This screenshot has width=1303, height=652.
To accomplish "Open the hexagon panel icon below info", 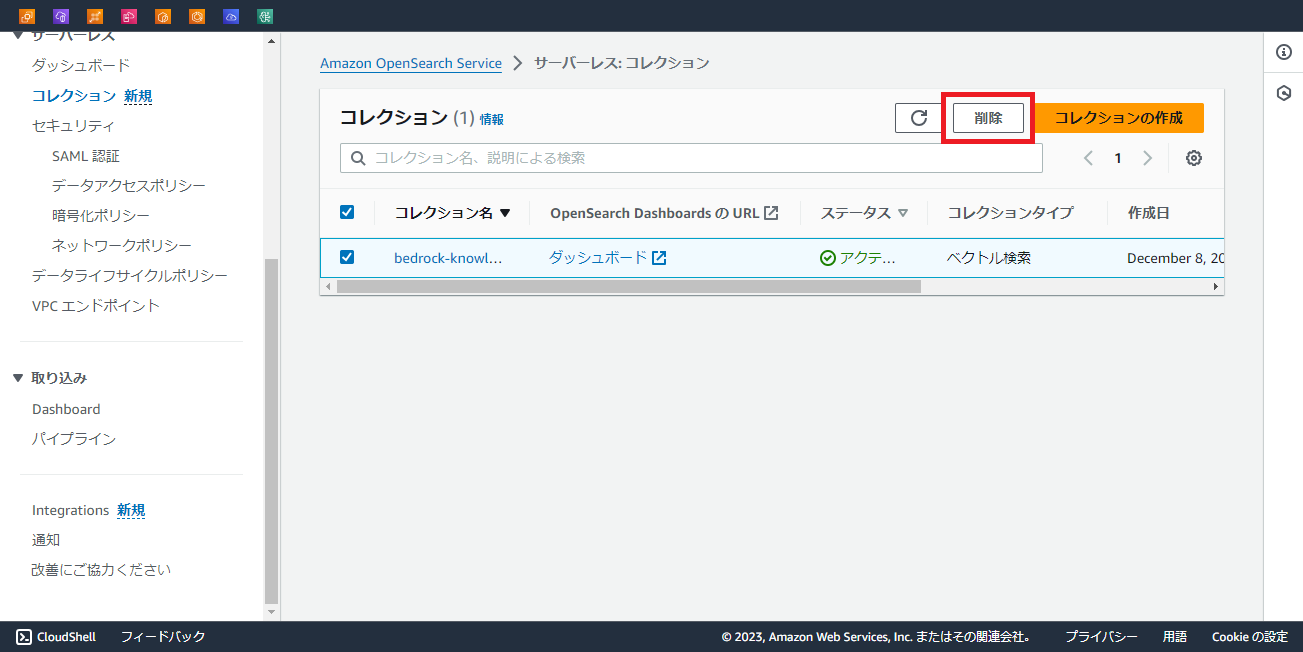I will click(1284, 93).
